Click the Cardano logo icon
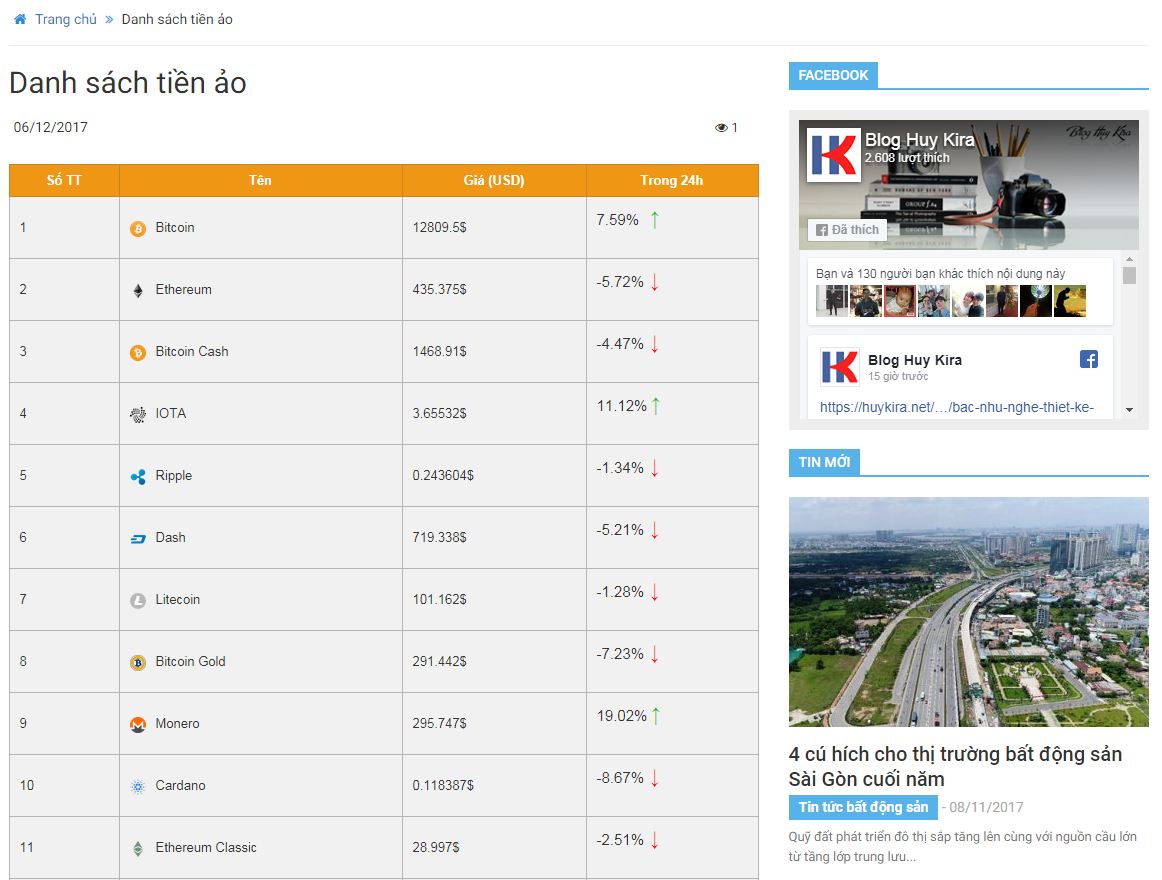This screenshot has width=1162, height=880. click(x=138, y=787)
